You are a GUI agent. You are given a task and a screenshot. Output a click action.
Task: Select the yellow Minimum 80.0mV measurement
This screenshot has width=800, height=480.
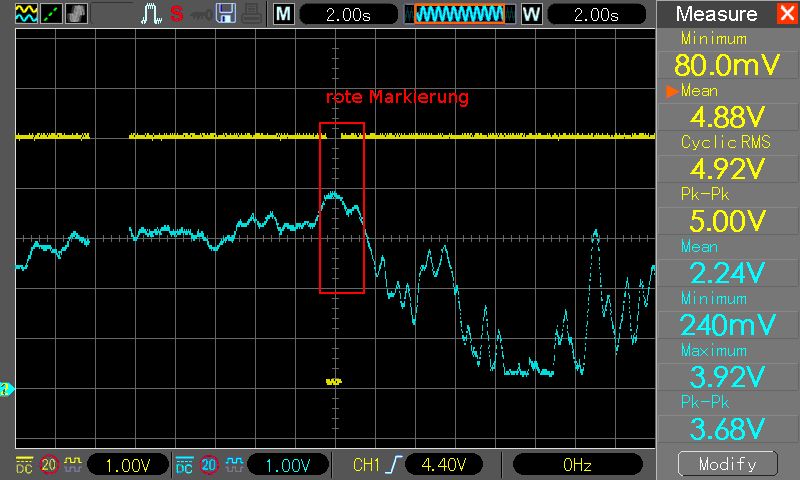point(727,65)
